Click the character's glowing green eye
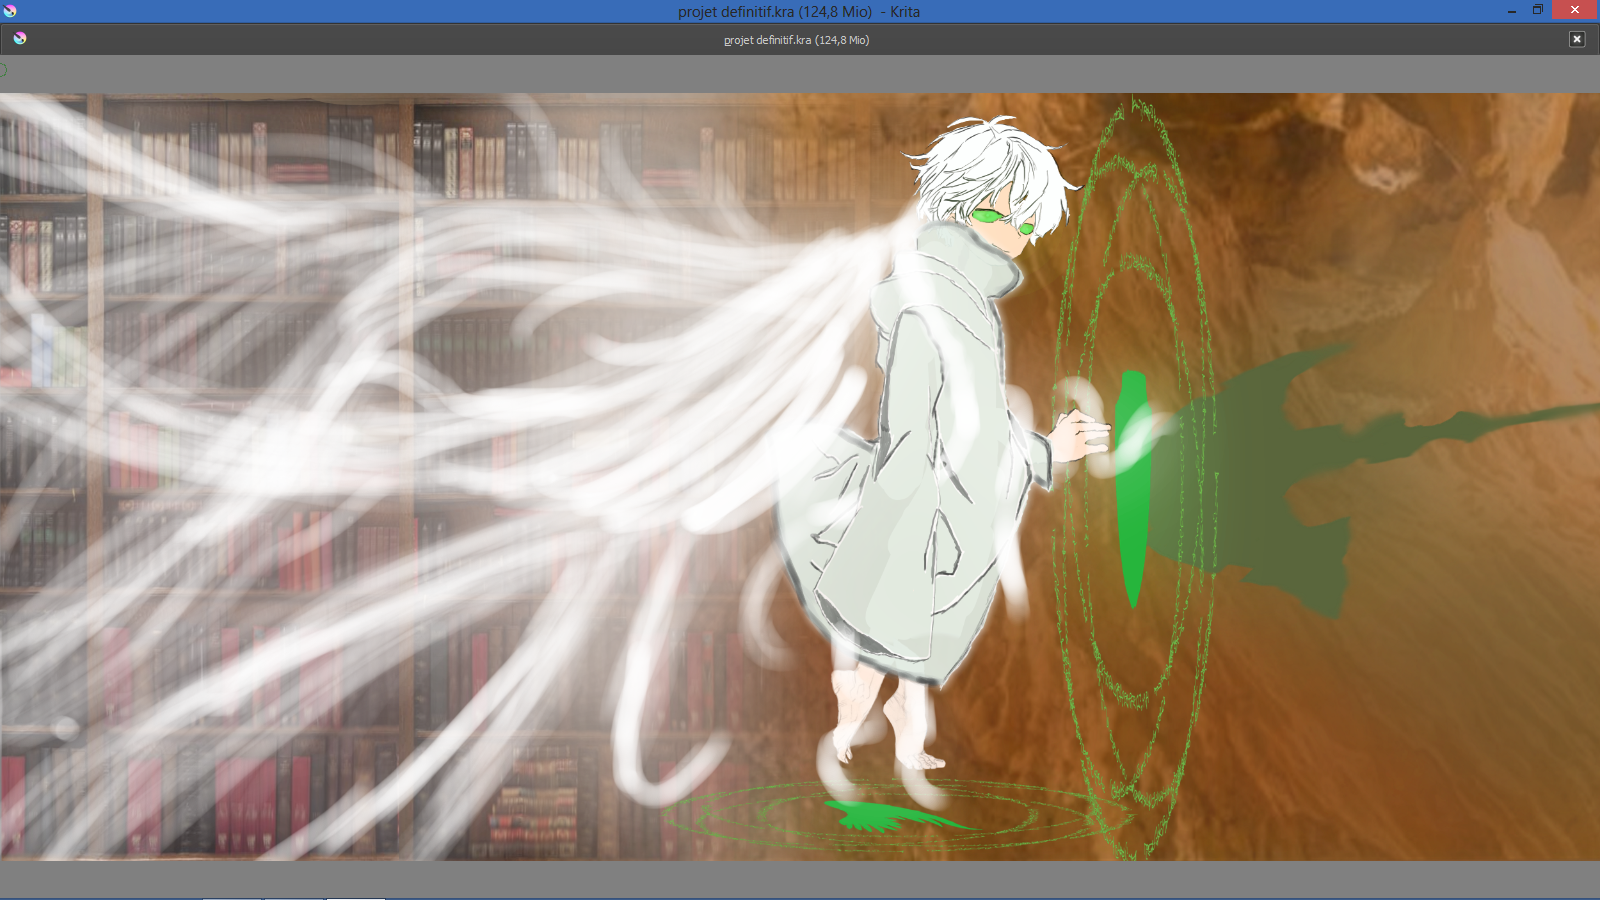This screenshot has height=900, width=1600. (x=988, y=214)
